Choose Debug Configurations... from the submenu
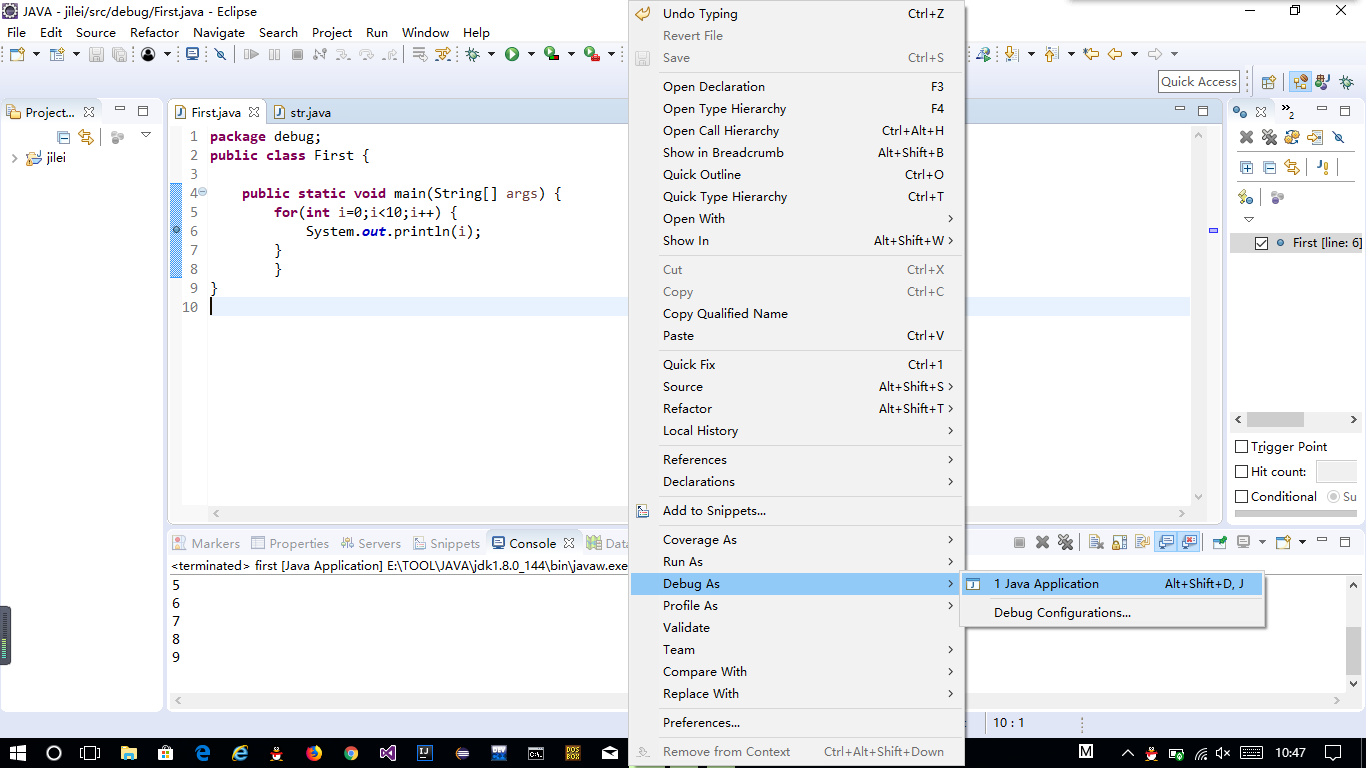This screenshot has height=768, width=1366. tap(1062, 613)
